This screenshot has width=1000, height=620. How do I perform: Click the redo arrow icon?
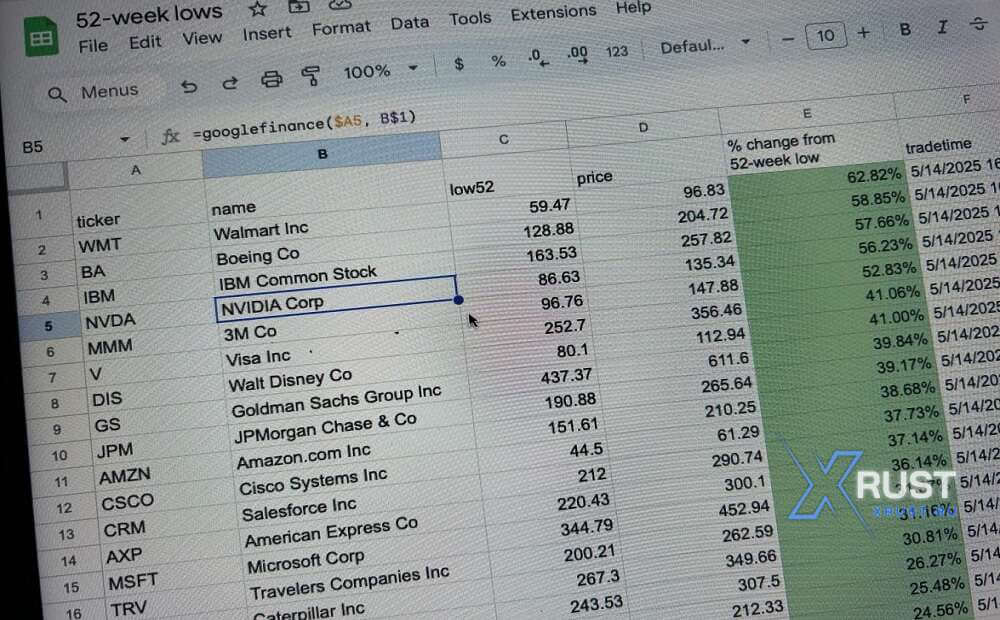point(230,84)
